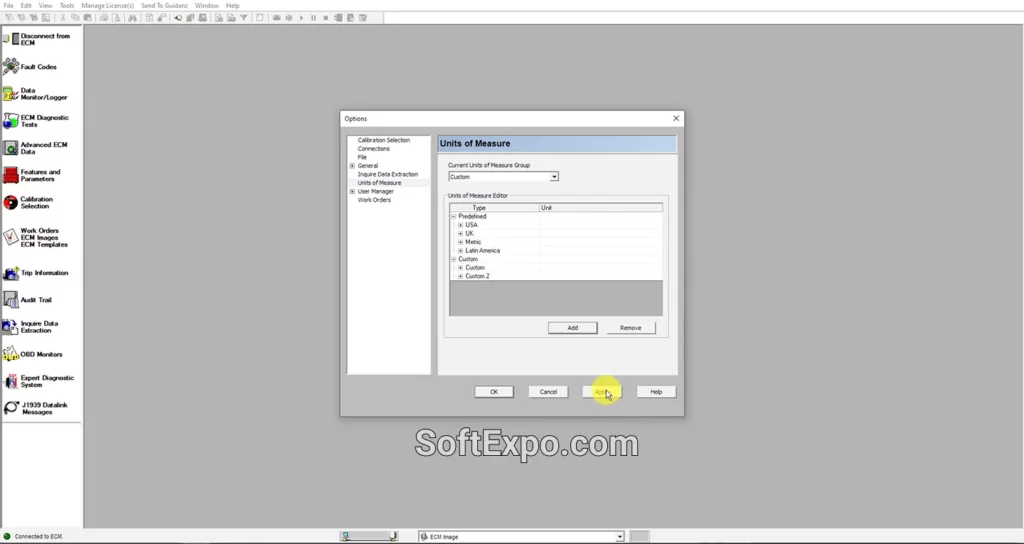Expand the Custom 2 units node
Screen dimensions: 1024x544
click(x=460, y=276)
